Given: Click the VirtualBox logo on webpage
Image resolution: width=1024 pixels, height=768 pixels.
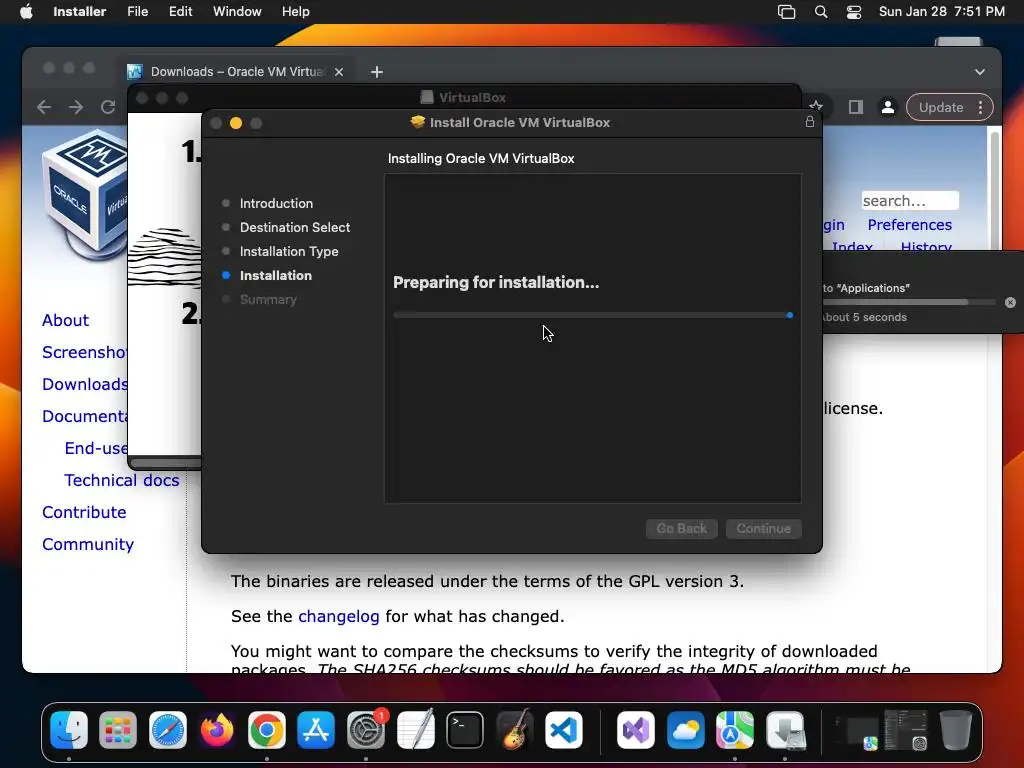Looking at the screenshot, I should click(x=85, y=193).
